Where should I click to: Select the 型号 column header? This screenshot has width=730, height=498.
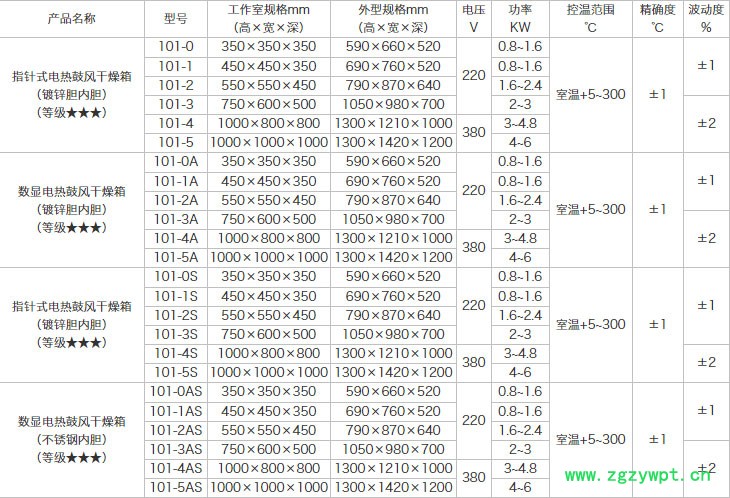(x=176, y=19)
